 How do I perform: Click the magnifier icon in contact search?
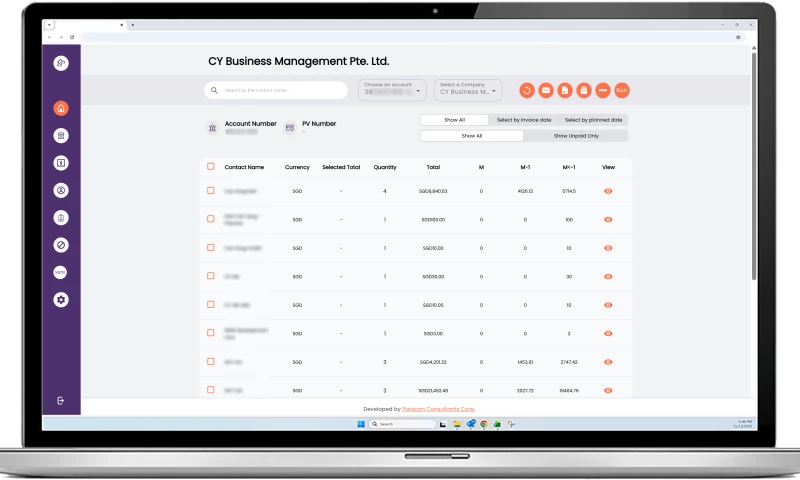[x=214, y=90]
